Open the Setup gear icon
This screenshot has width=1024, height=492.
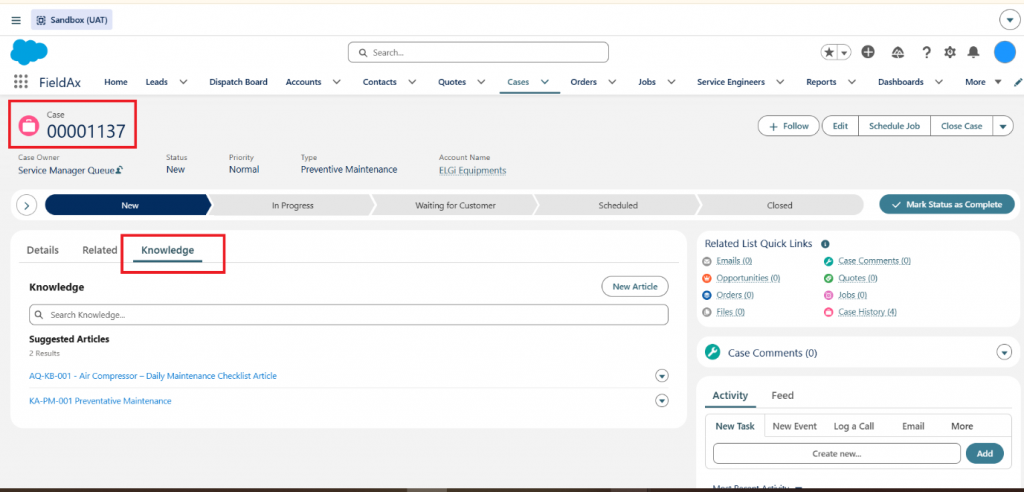pos(950,52)
